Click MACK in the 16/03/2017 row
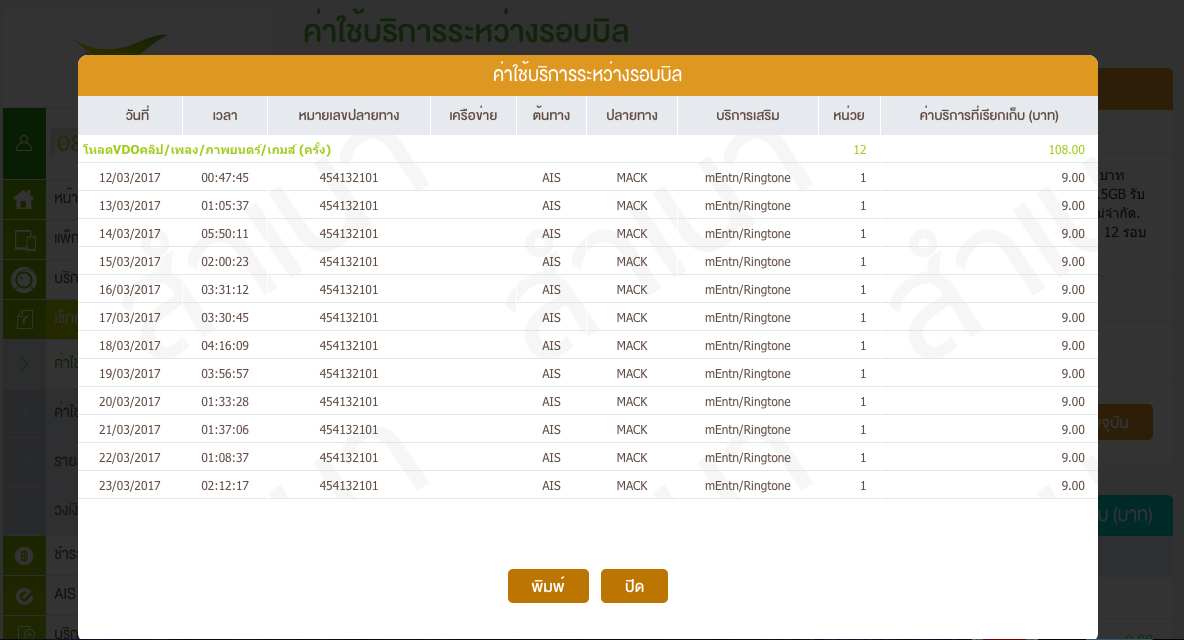1184x640 pixels. click(632, 289)
